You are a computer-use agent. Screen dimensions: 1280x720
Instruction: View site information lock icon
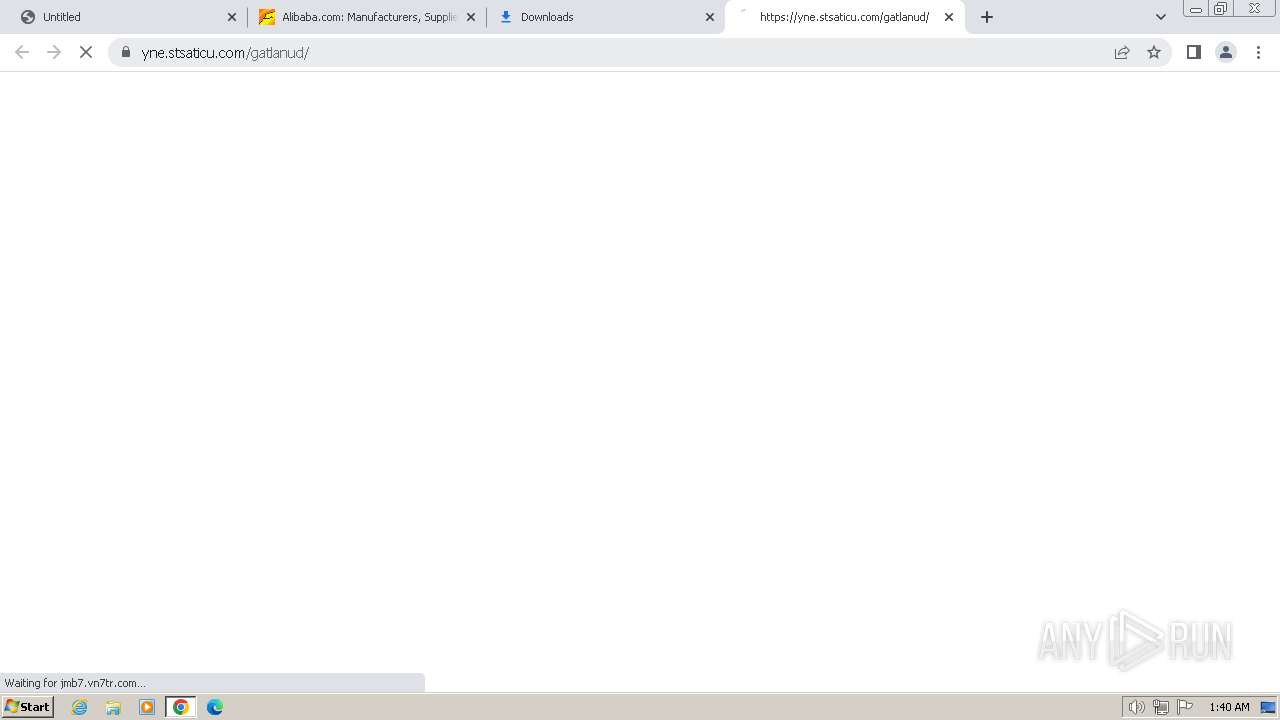click(x=126, y=52)
